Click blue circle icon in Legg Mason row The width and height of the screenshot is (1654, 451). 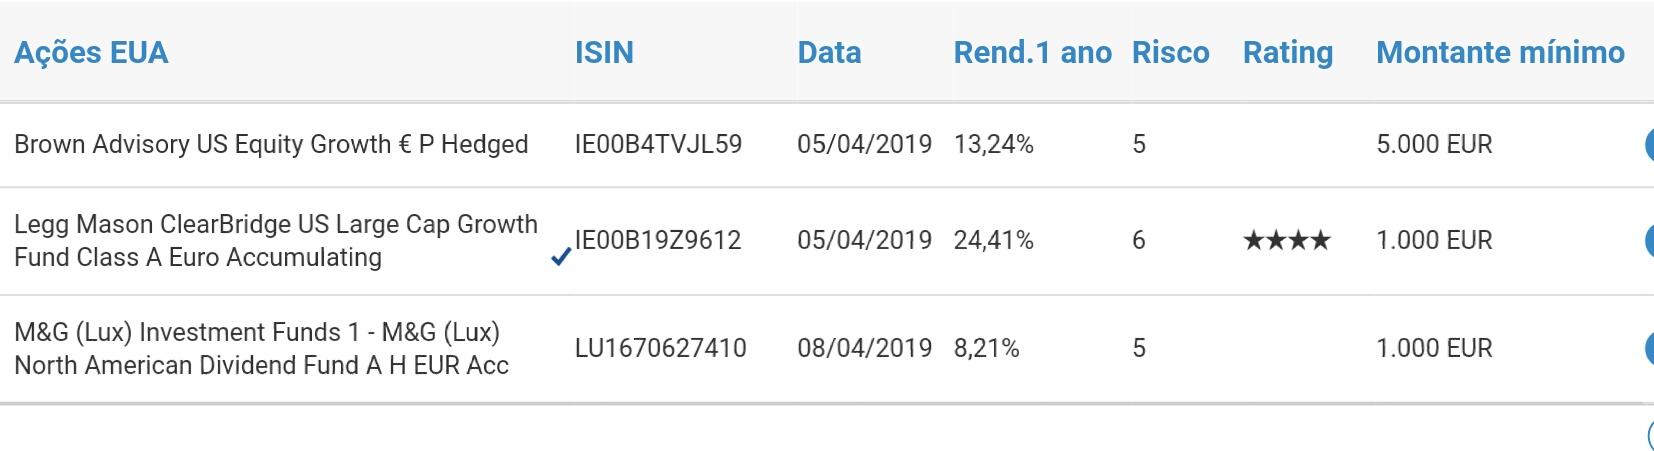pos(1648,241)
